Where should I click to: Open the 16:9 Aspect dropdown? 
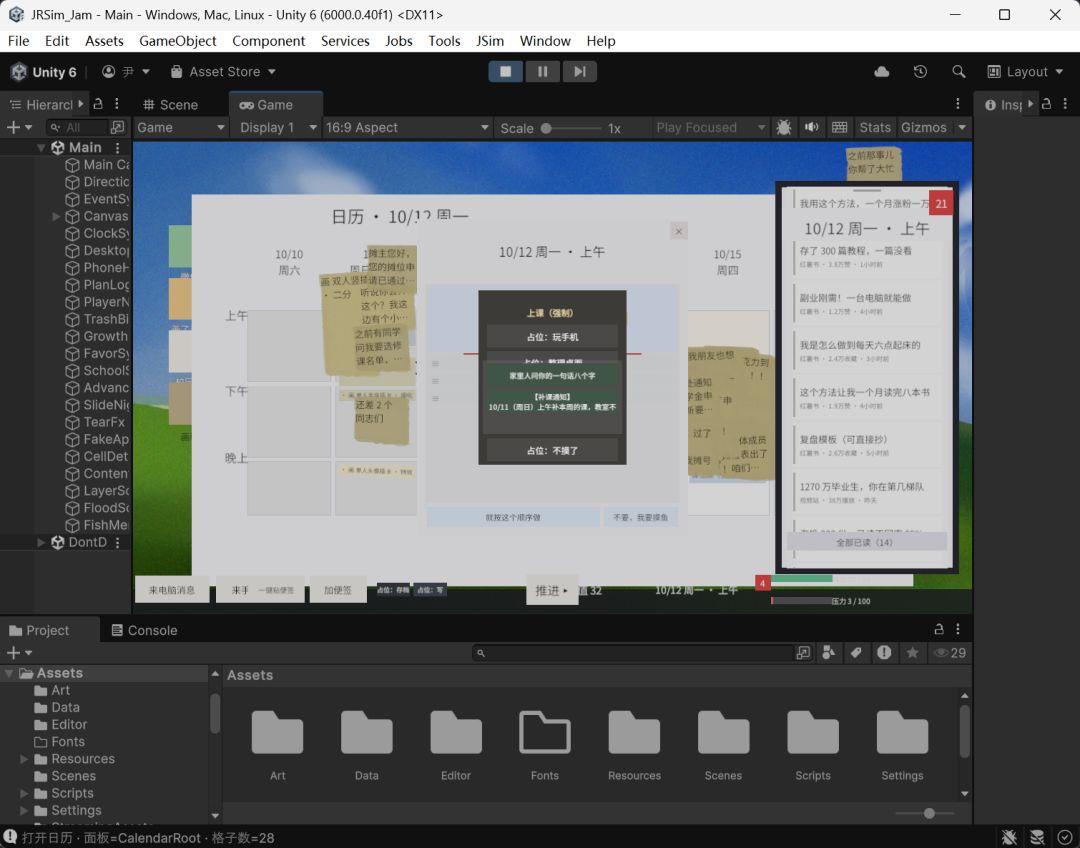pos(406,127)
